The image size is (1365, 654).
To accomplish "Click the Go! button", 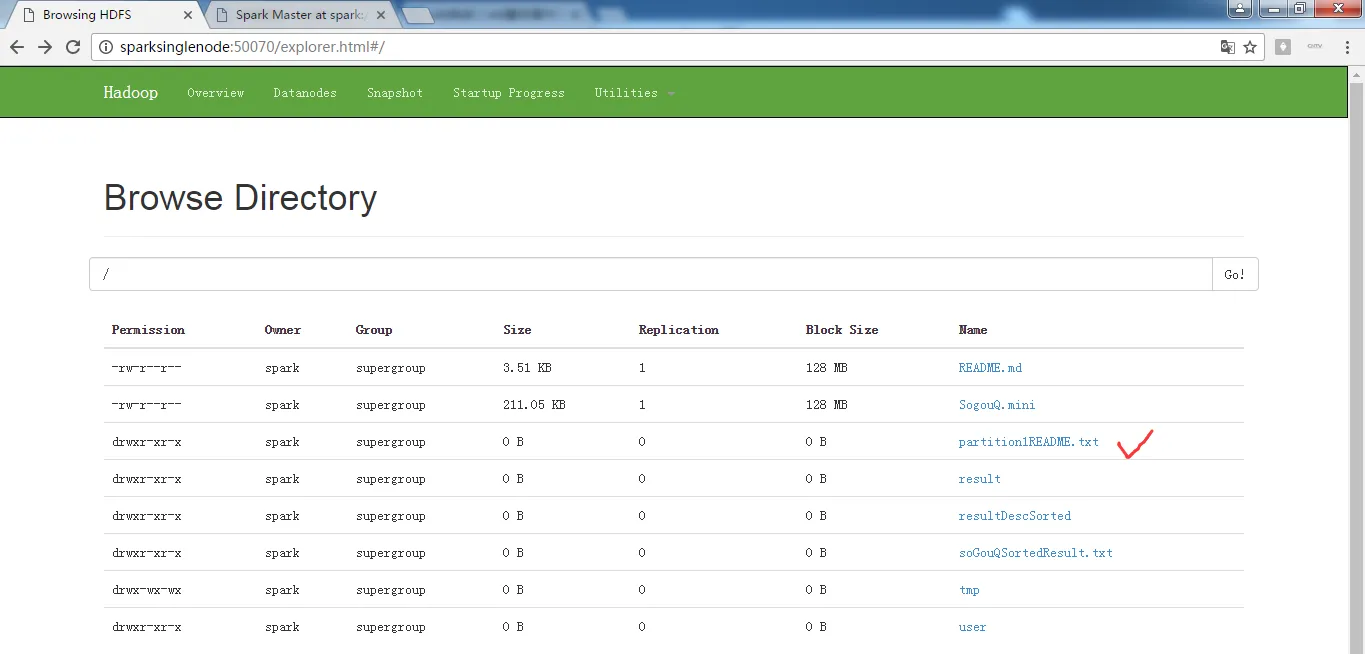I will point(1235,274).
